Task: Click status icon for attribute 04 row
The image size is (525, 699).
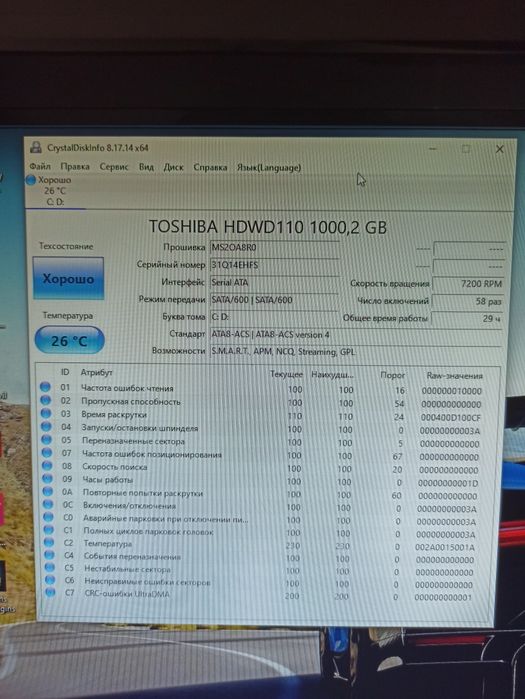Action: [x=46, y=426]
